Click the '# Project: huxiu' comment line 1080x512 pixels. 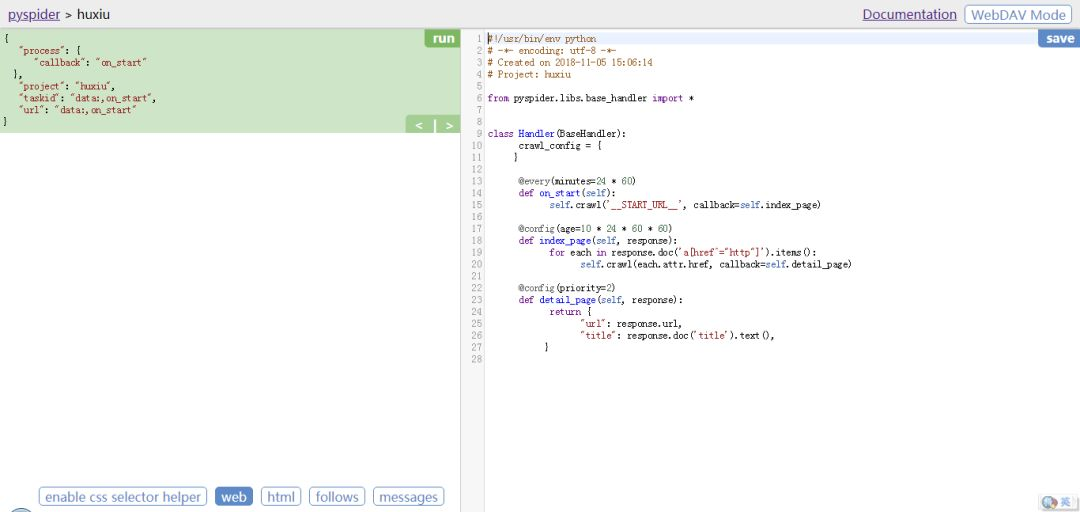529,74
